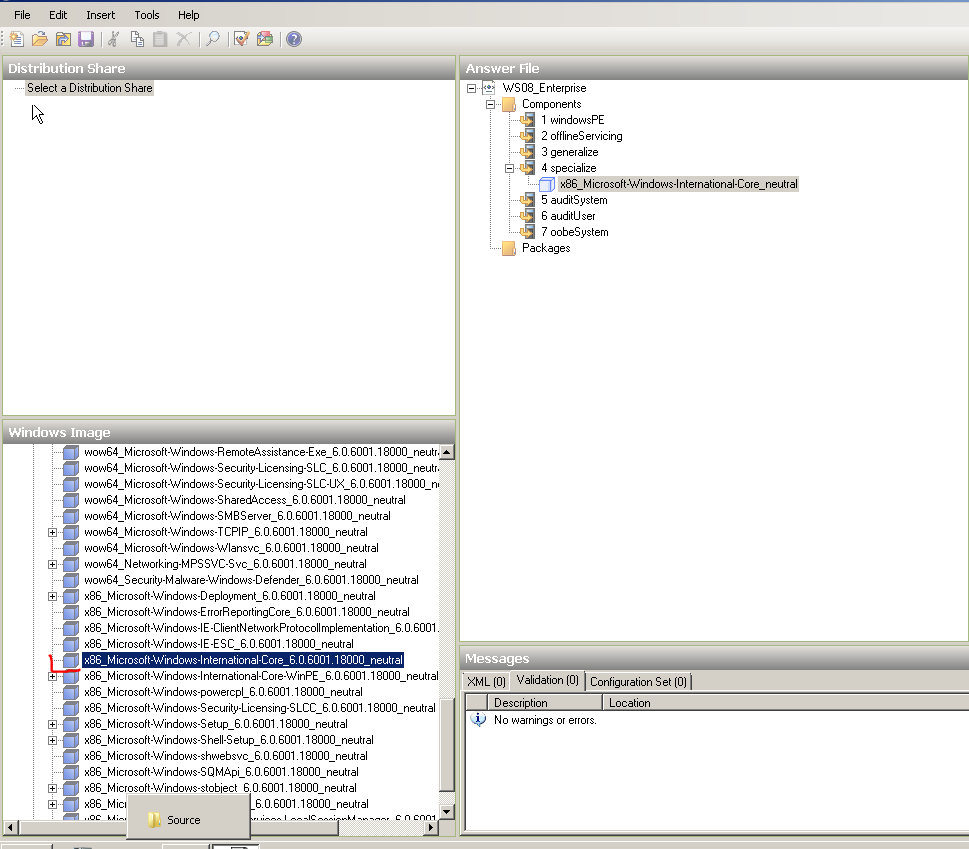Select x86 Windows-SQMApi component row

coord(221,772)
